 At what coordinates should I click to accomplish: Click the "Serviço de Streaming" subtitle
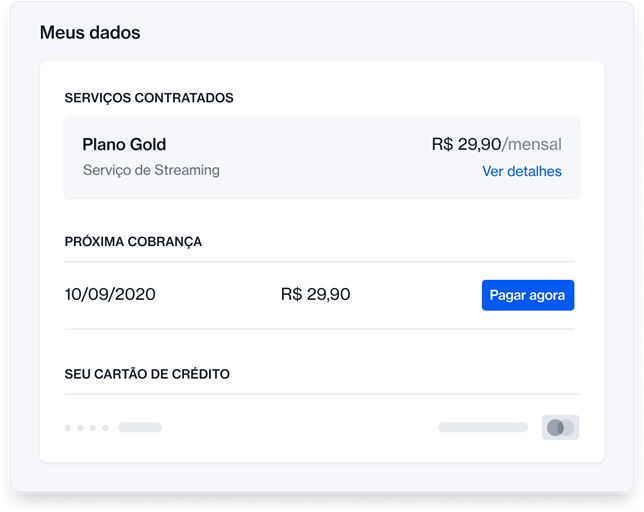[x=151, y=170]
